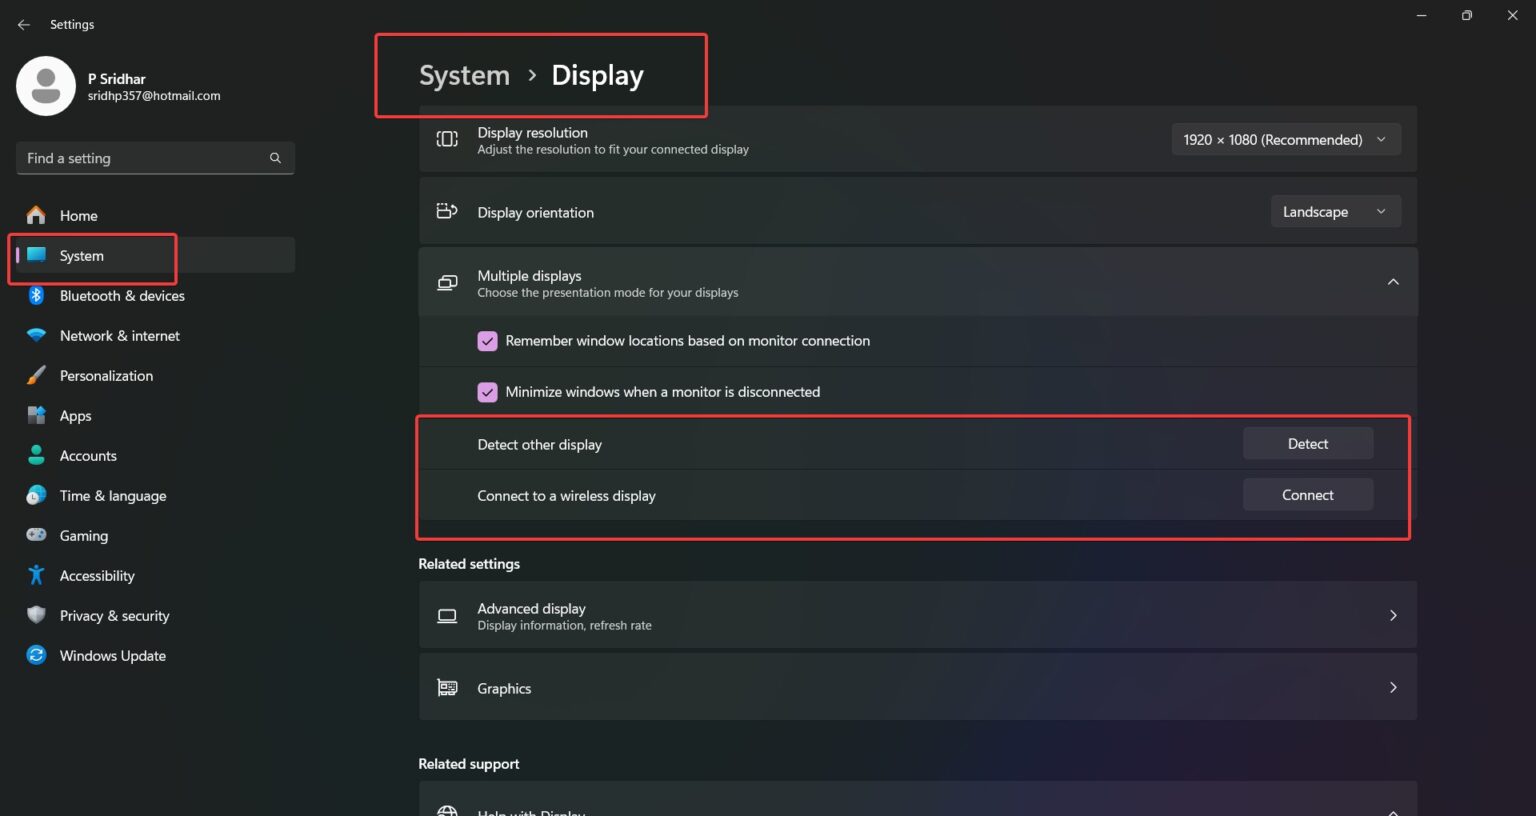Open the Display resolution dropdown
Viewport: 1536px width, 816px height.
pos(1285,139)
